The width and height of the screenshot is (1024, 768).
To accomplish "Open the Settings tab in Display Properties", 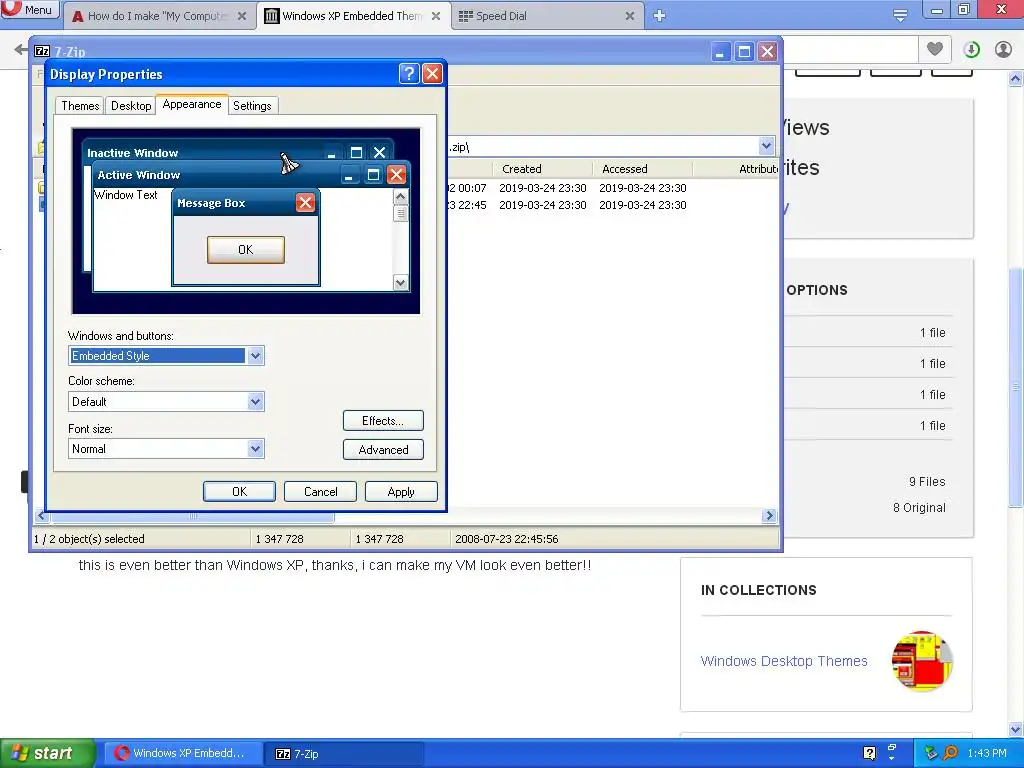I will pyautogui.click(x=252, y=106).
